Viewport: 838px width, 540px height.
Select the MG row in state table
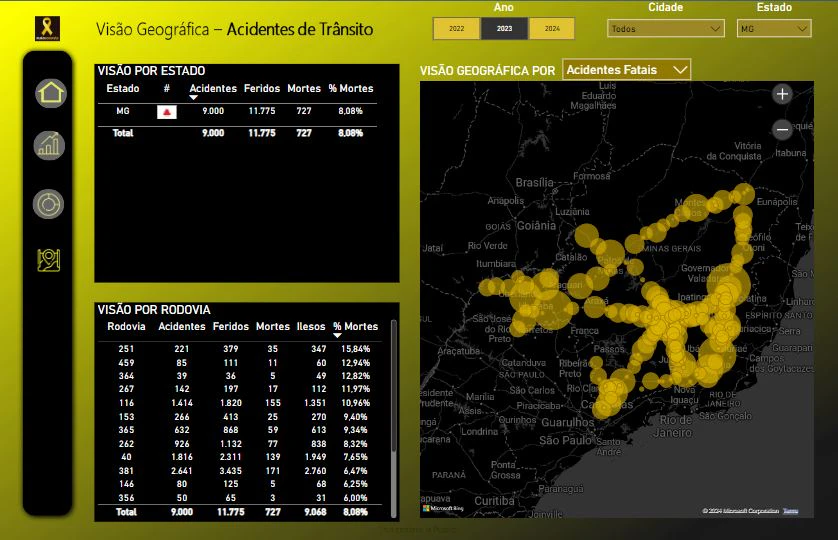(x=237, y=111)
